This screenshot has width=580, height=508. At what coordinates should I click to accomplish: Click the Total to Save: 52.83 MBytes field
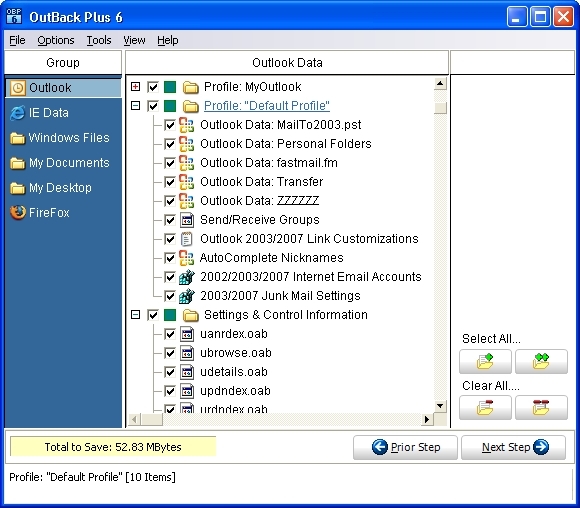[x=113, y=447]
